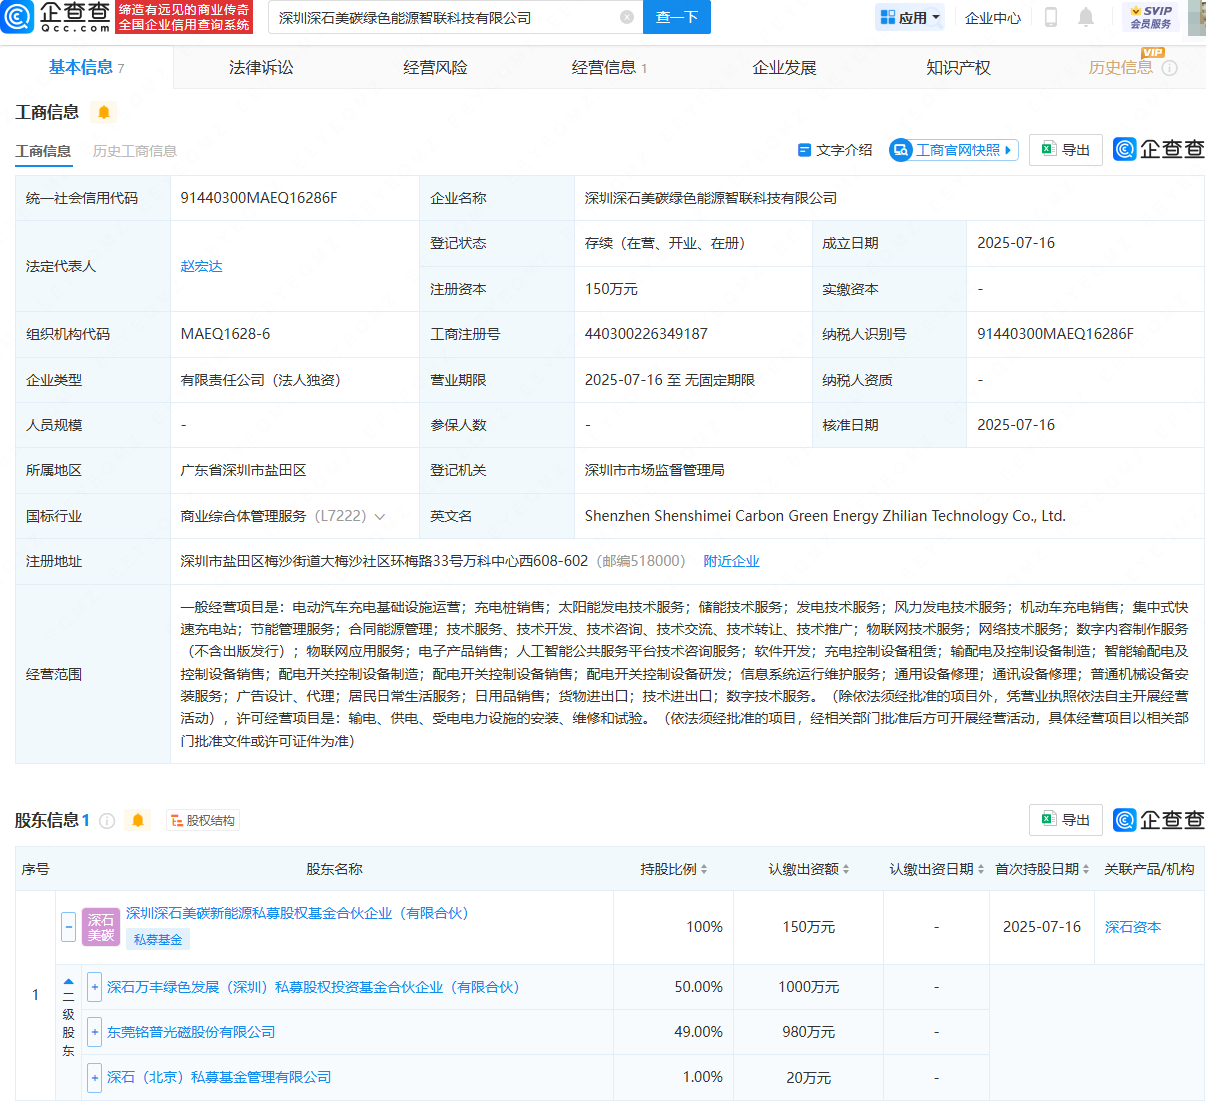Switch to the 知识产权 tab
The height and width of the screenshot is (1103, 1206).
958,67
